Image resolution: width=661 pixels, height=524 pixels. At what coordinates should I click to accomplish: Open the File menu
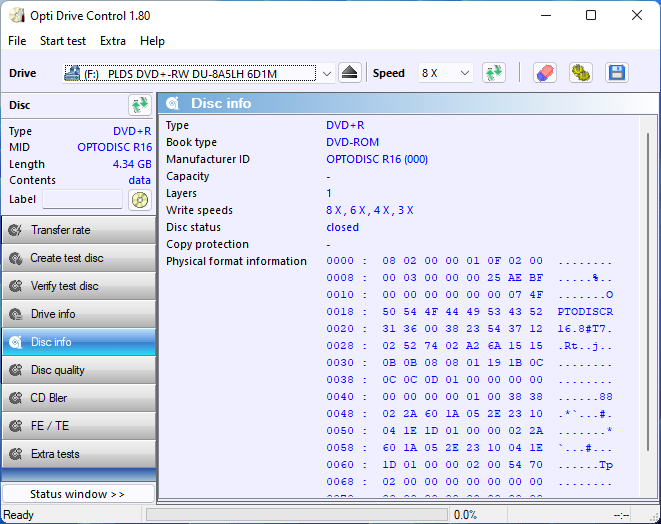coord(17,41)
